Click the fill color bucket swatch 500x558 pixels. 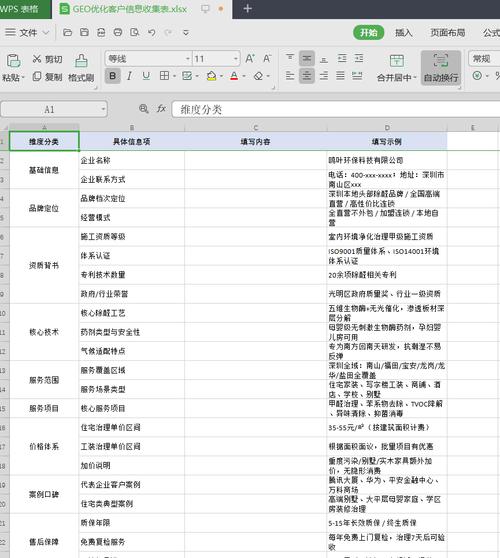[x=211, y=76]
